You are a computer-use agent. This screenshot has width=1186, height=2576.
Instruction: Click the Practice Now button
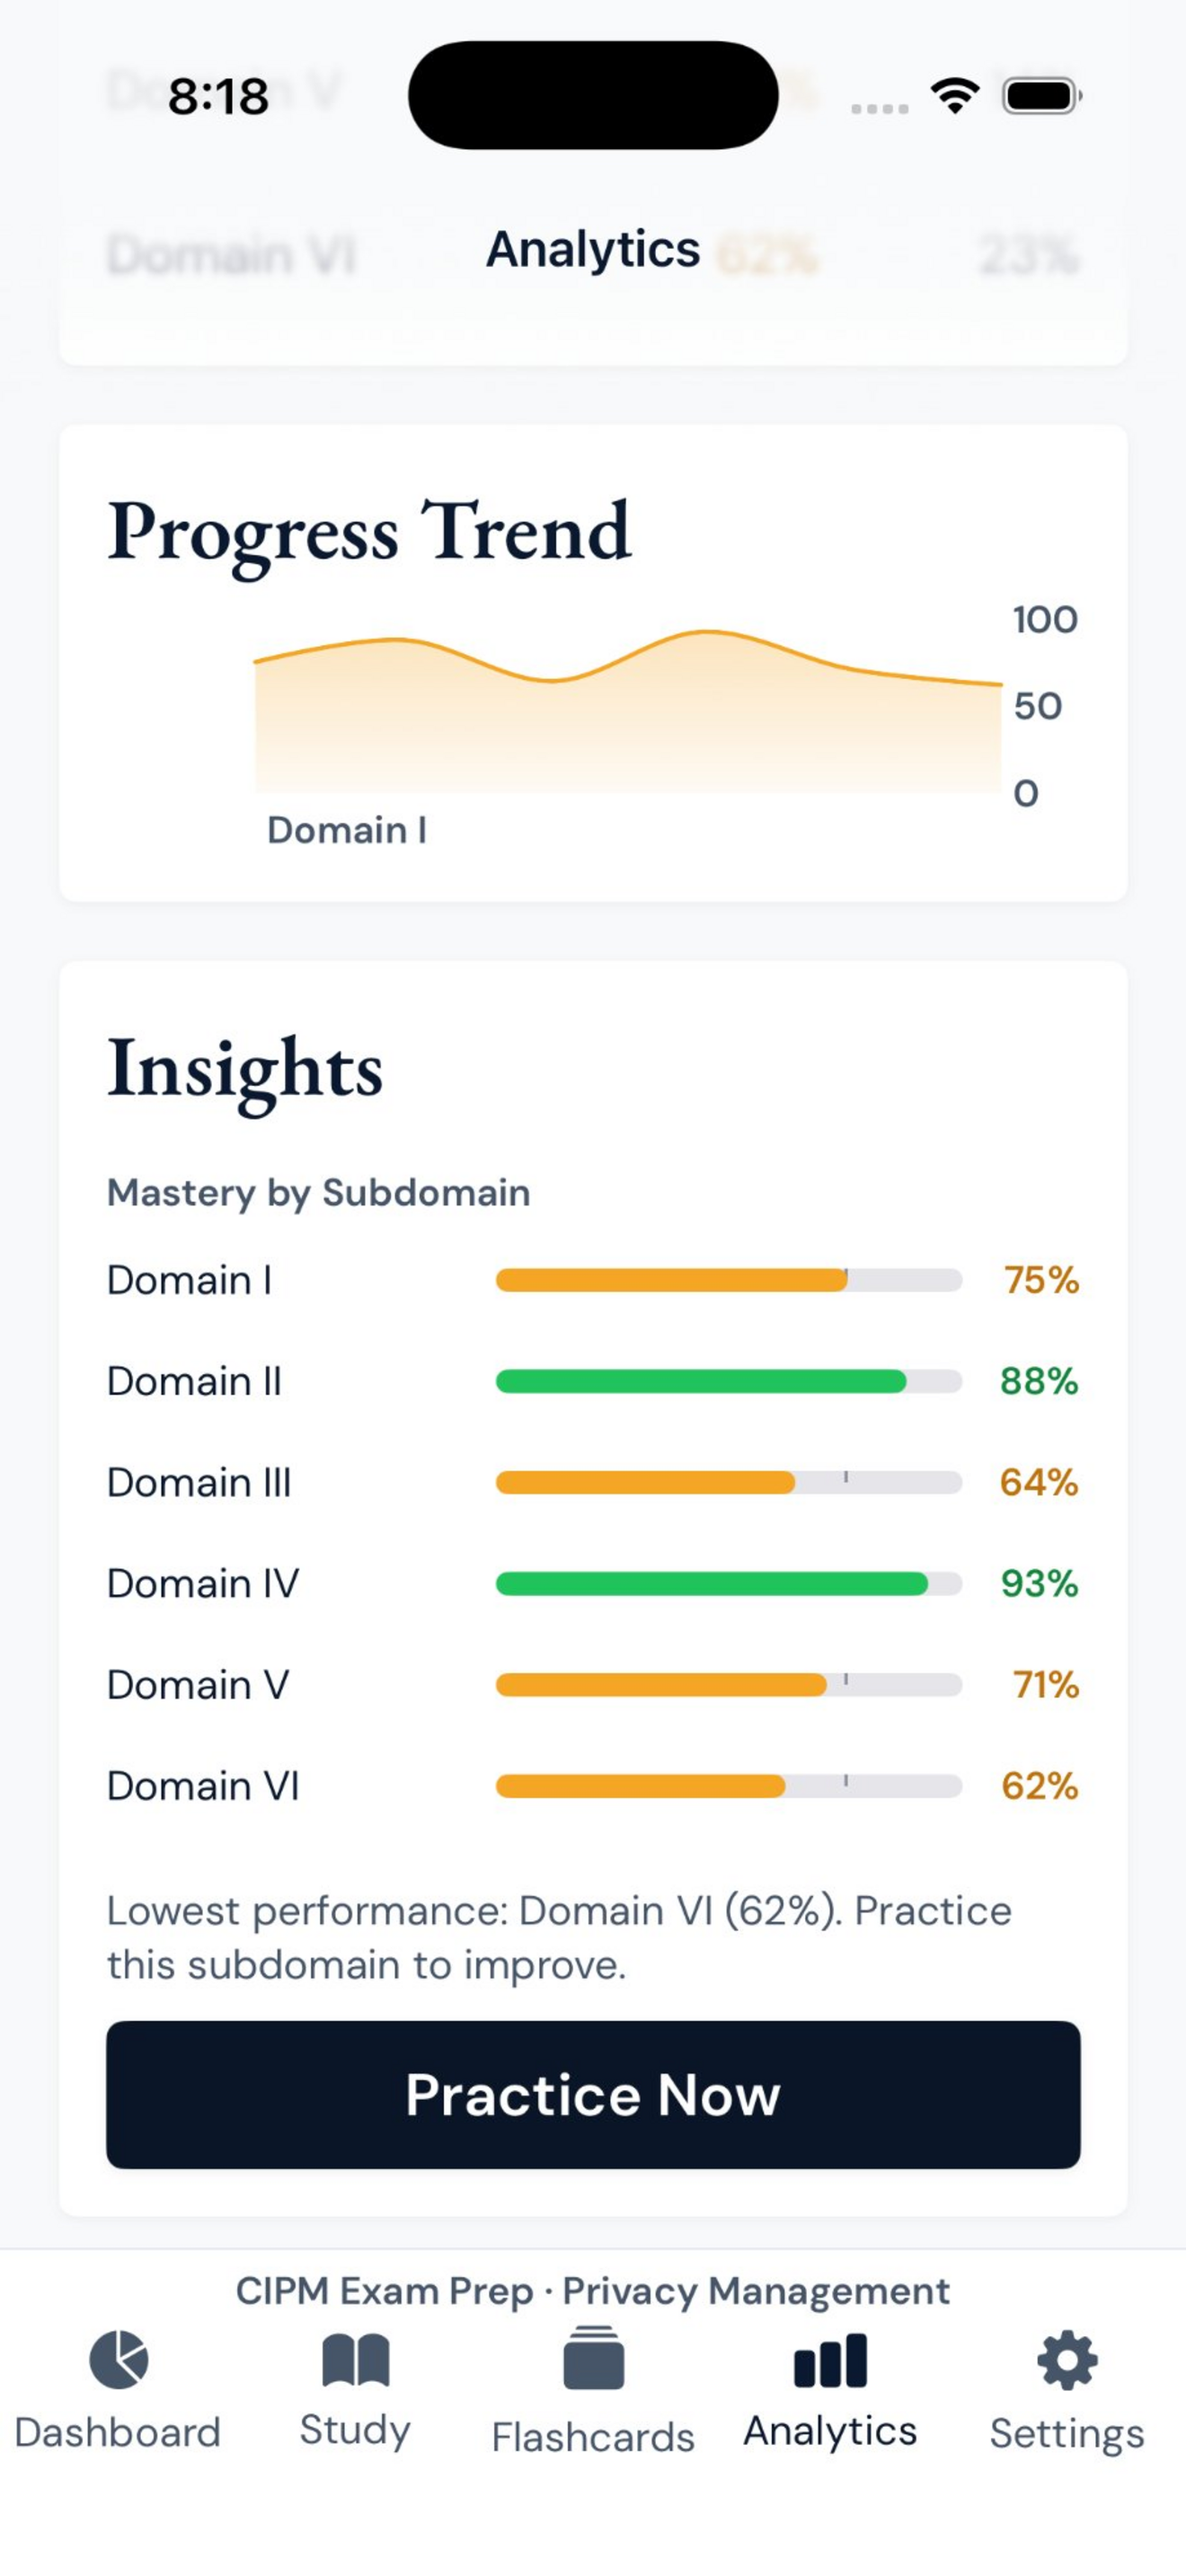(593, 2095)
